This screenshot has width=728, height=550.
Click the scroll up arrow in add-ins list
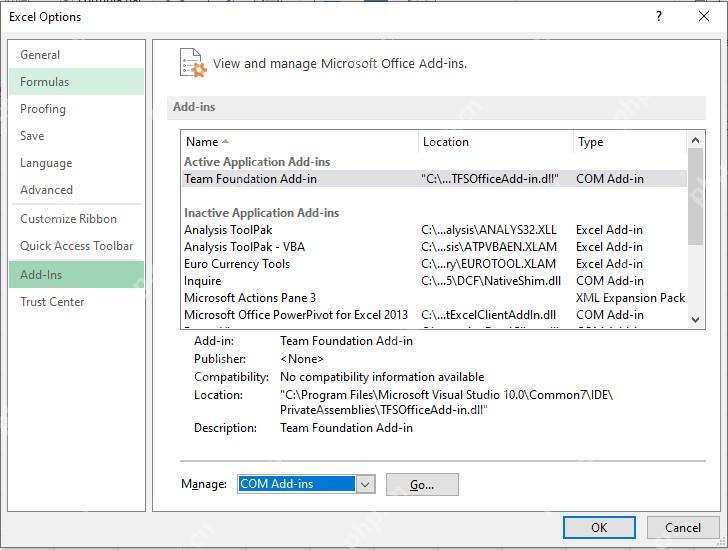[x=695, y=140]
